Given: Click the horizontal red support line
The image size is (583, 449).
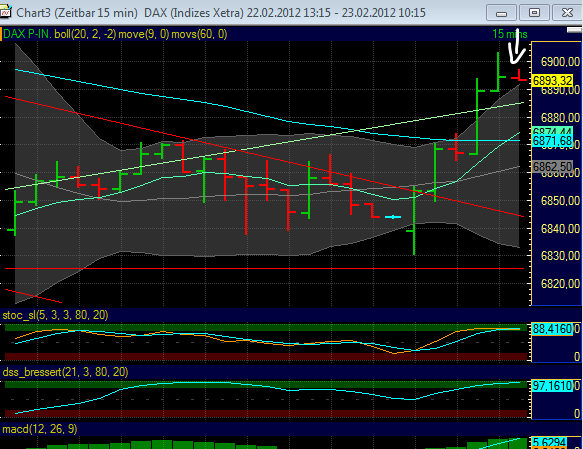Looking at the screenshot, I should coord(264,268).
